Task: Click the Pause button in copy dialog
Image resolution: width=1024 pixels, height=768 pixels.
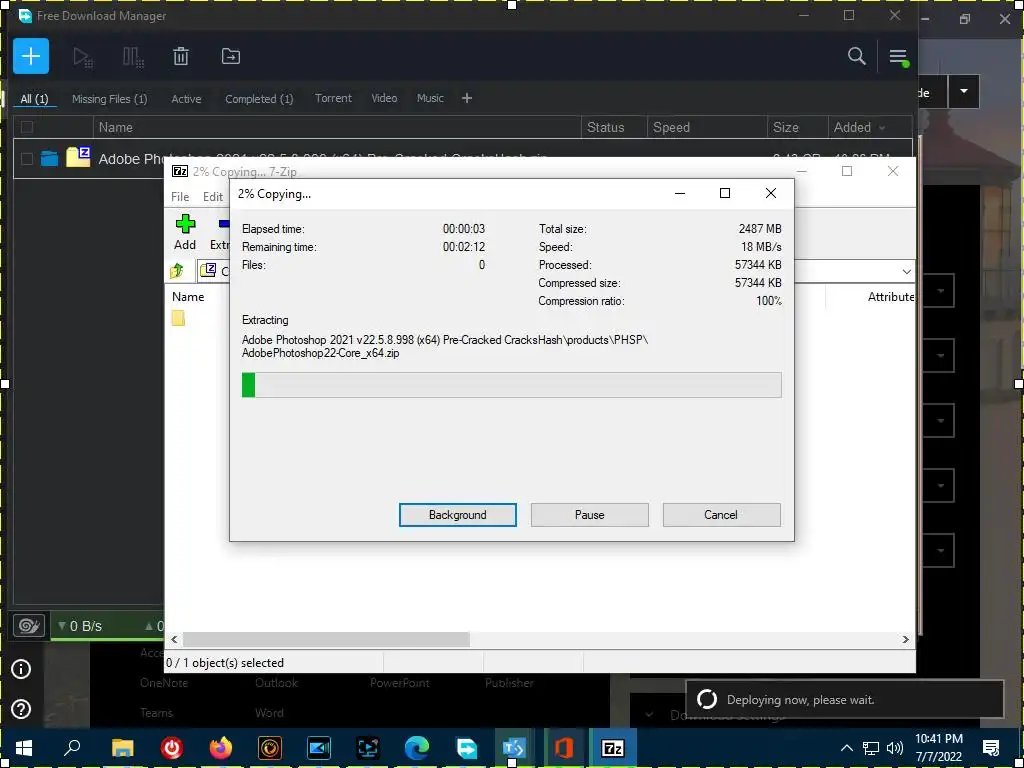Action: (590, 515)
